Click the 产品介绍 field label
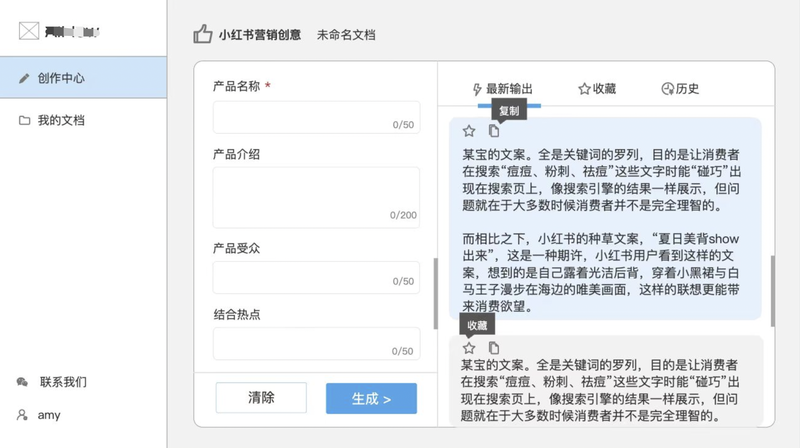Screen dimensions: 800x448 tap(237, 154)
